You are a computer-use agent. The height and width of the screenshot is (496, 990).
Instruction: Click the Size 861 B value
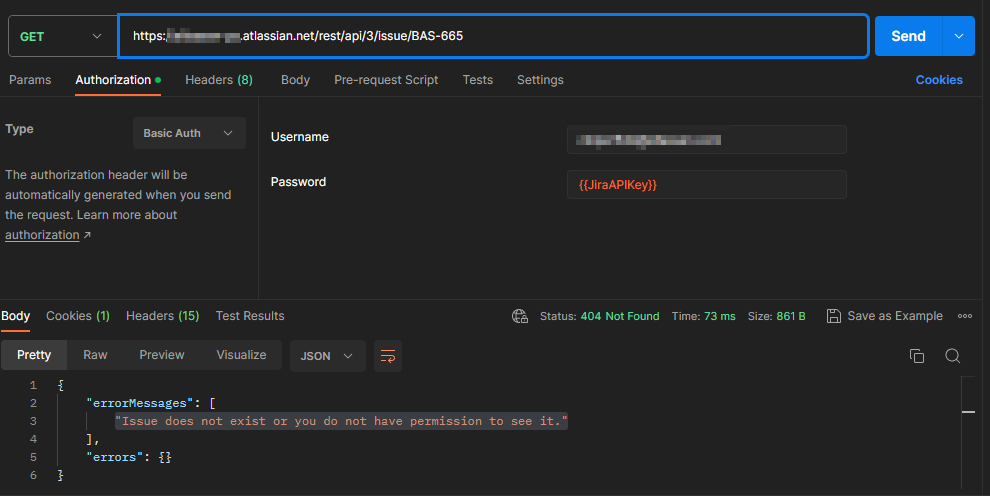(x=790, y=316)
